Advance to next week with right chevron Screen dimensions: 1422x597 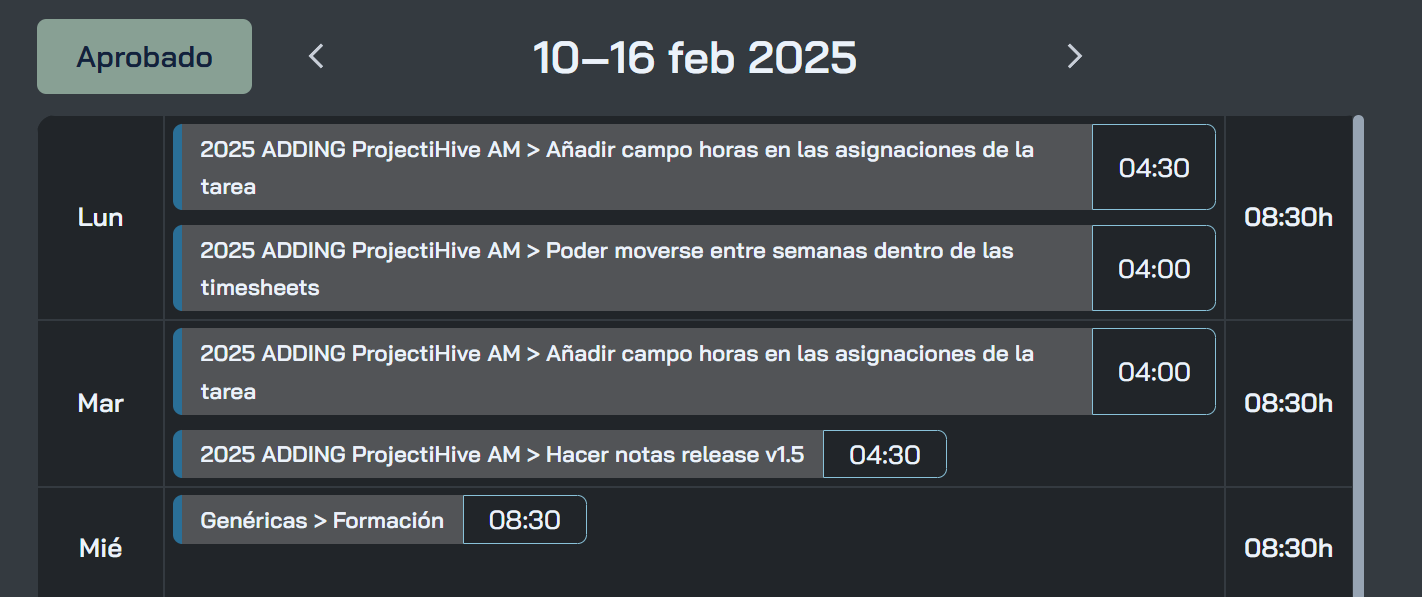(x=1074, y=57)
